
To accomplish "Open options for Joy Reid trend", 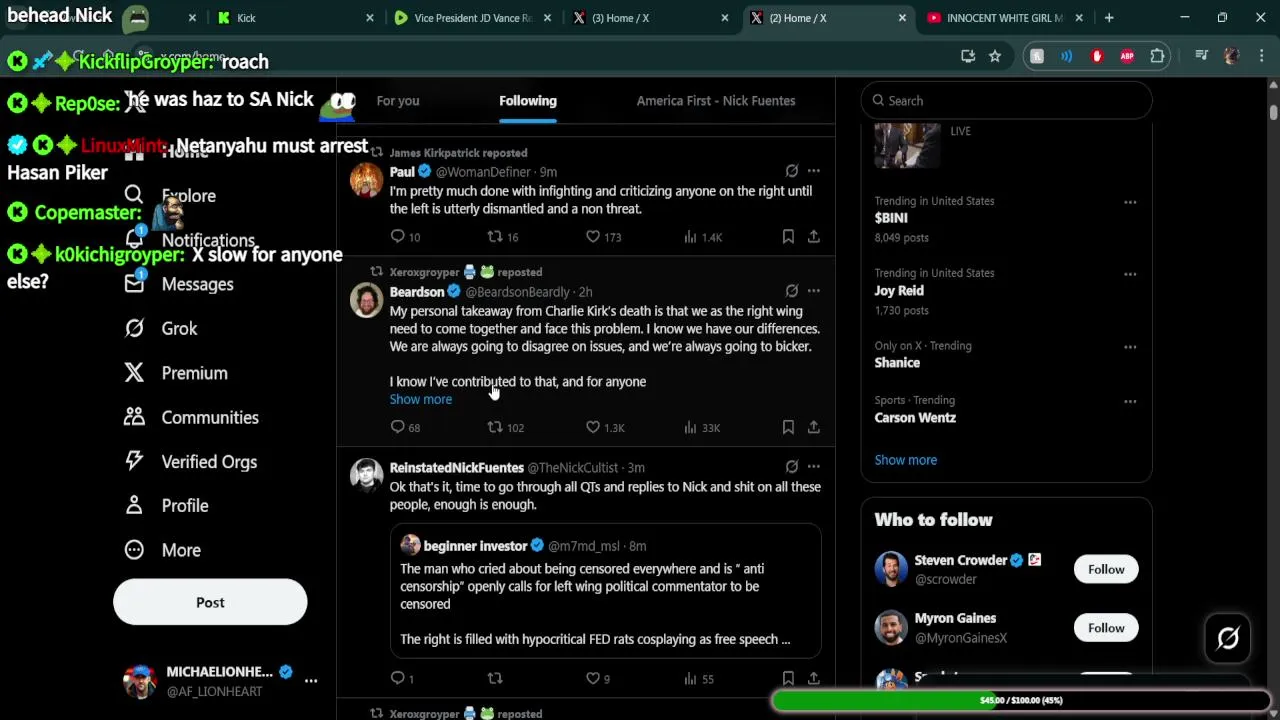I will tap(1130, 274).
